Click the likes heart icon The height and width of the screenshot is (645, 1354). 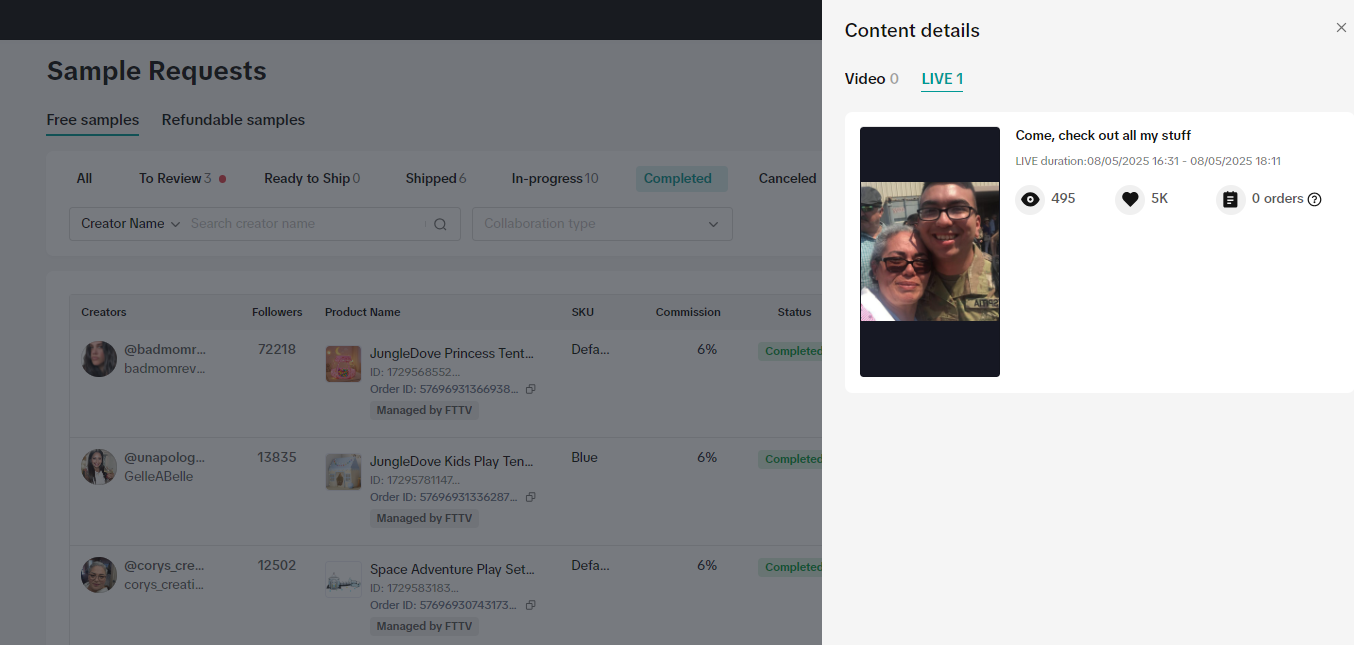[1130, 200]
